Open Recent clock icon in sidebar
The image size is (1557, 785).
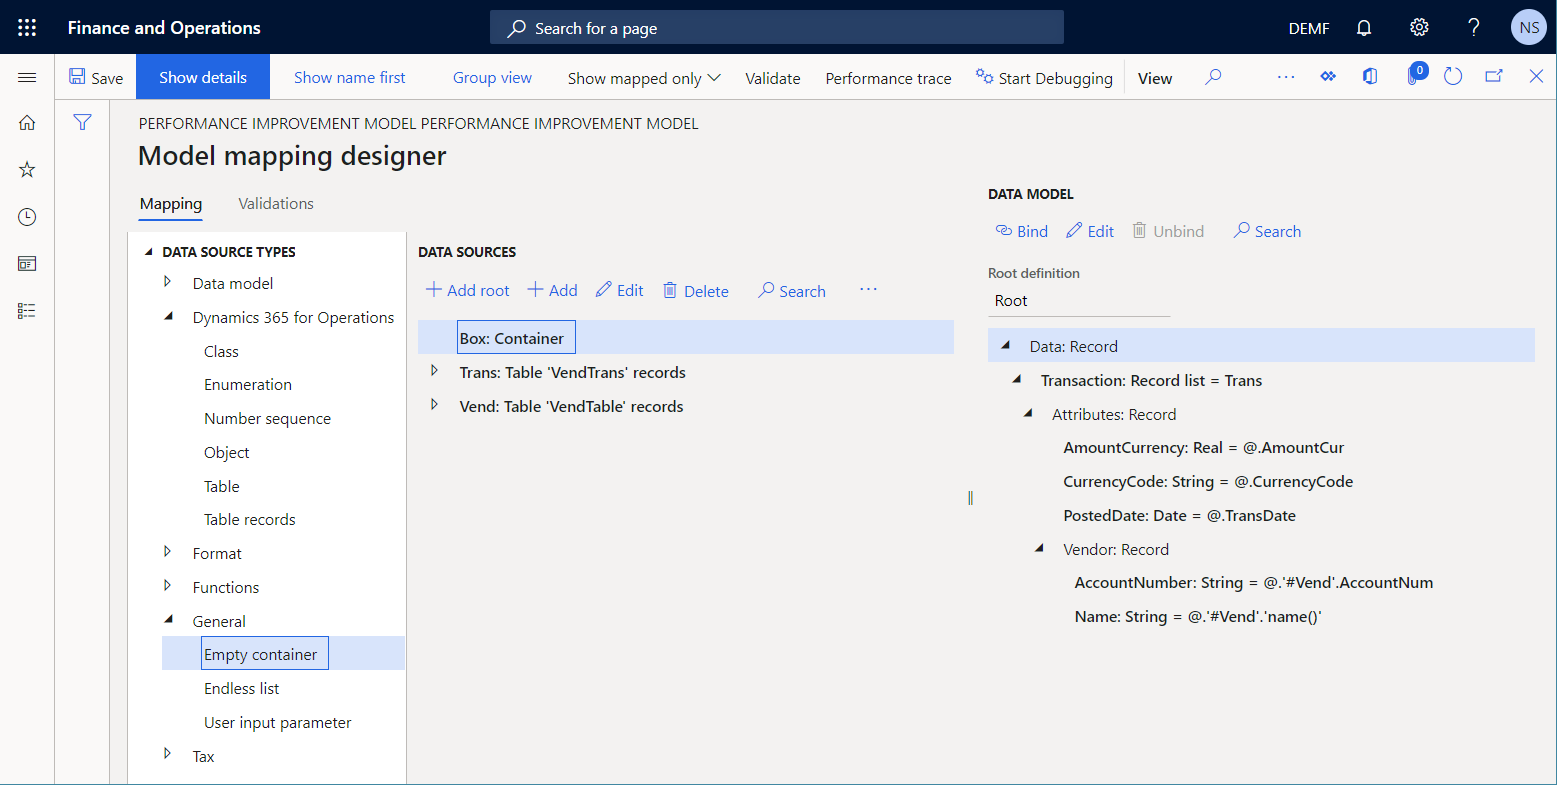[x=27, y=217]
